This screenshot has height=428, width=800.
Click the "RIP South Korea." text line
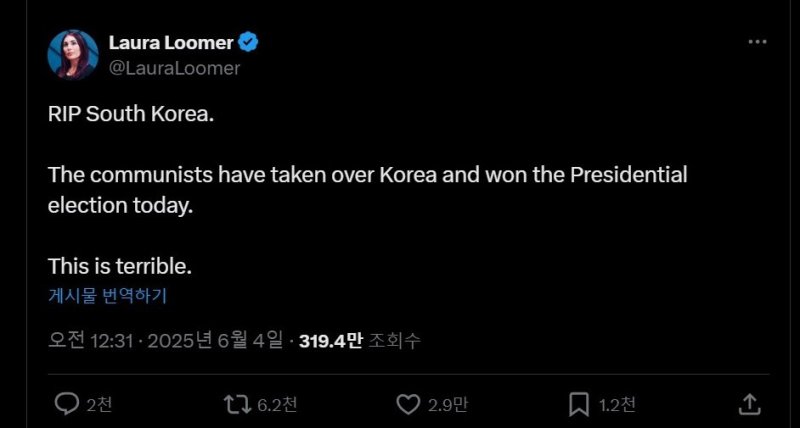tap(131, 114)
